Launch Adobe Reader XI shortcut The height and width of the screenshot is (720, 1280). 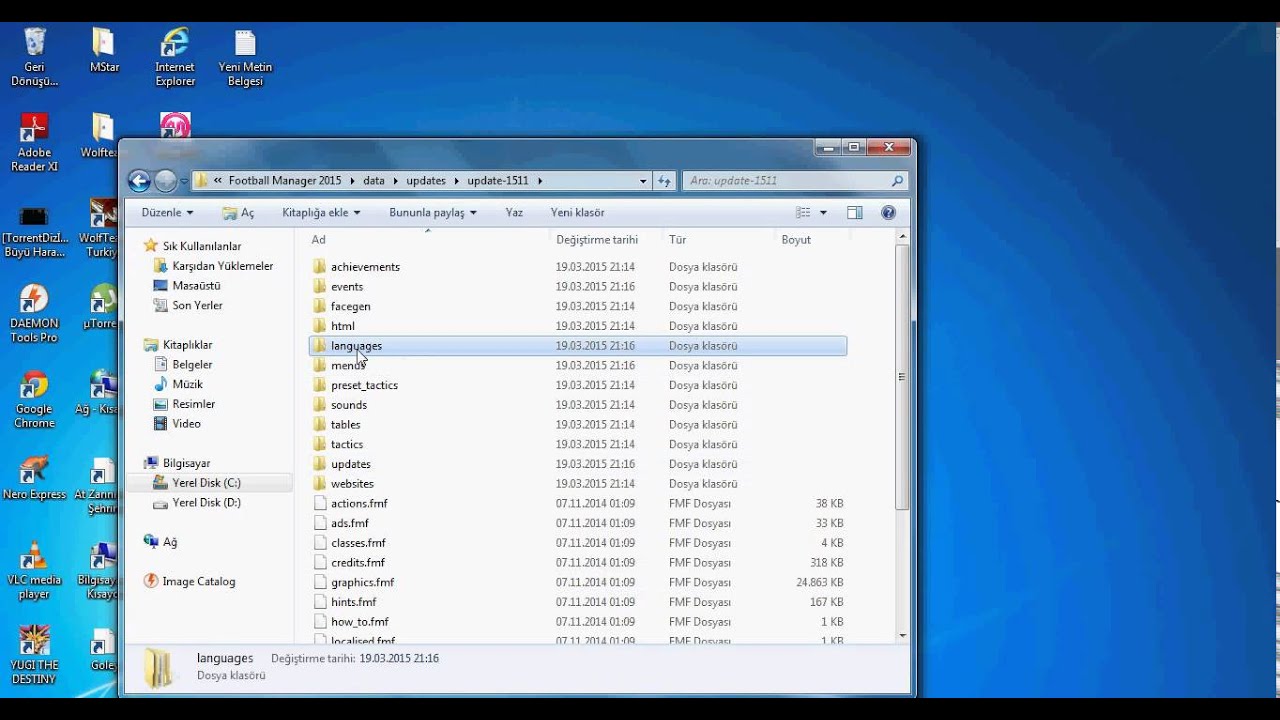tap(34, 143)
